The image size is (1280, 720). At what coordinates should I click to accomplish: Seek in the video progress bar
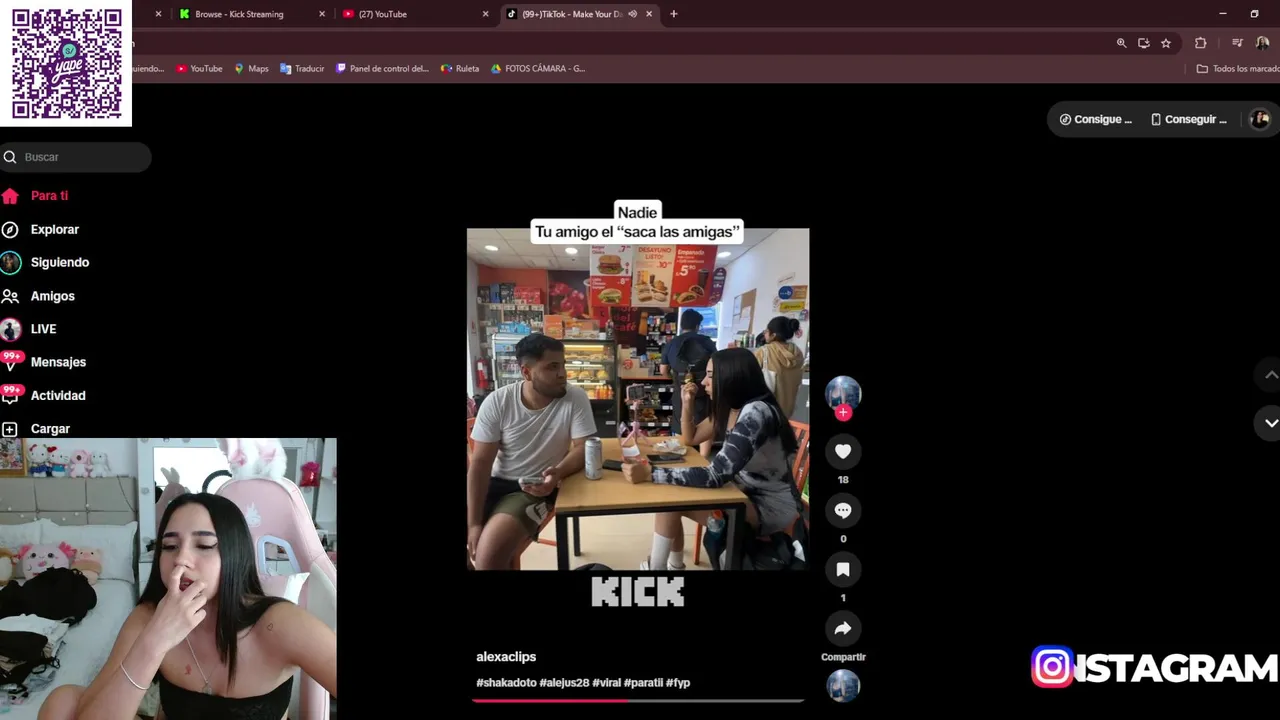(x=638, y=701)
